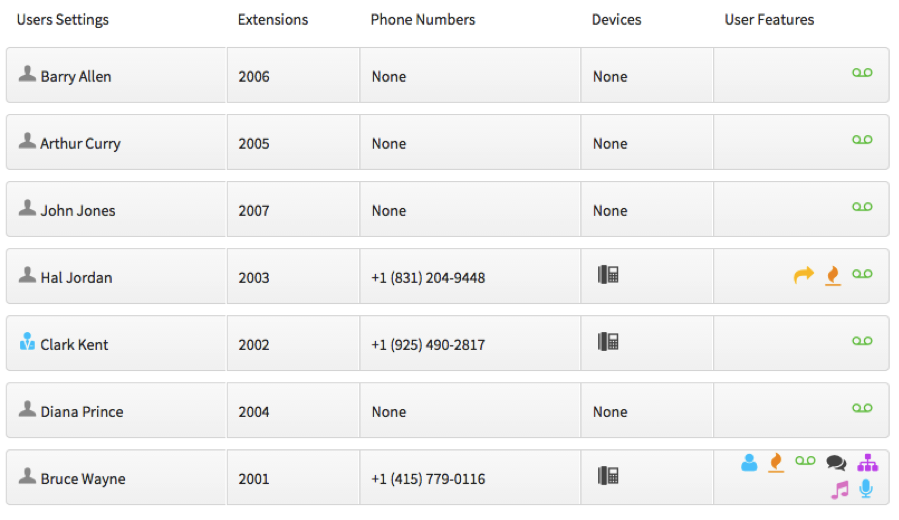The width and height of the screenshot is (899, 520).
Task: Open Hal Jordan's desk phone device icon
Action: click(x=608, y=275)
